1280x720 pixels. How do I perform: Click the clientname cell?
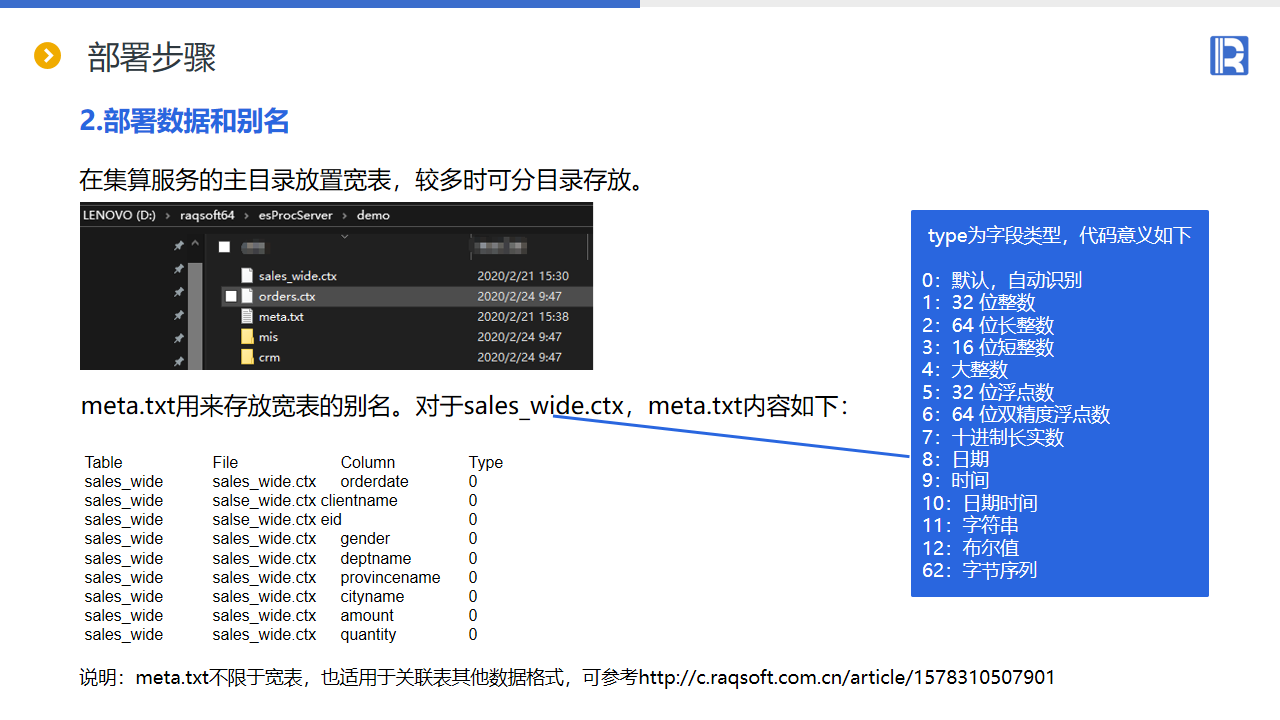pos(359,500)
